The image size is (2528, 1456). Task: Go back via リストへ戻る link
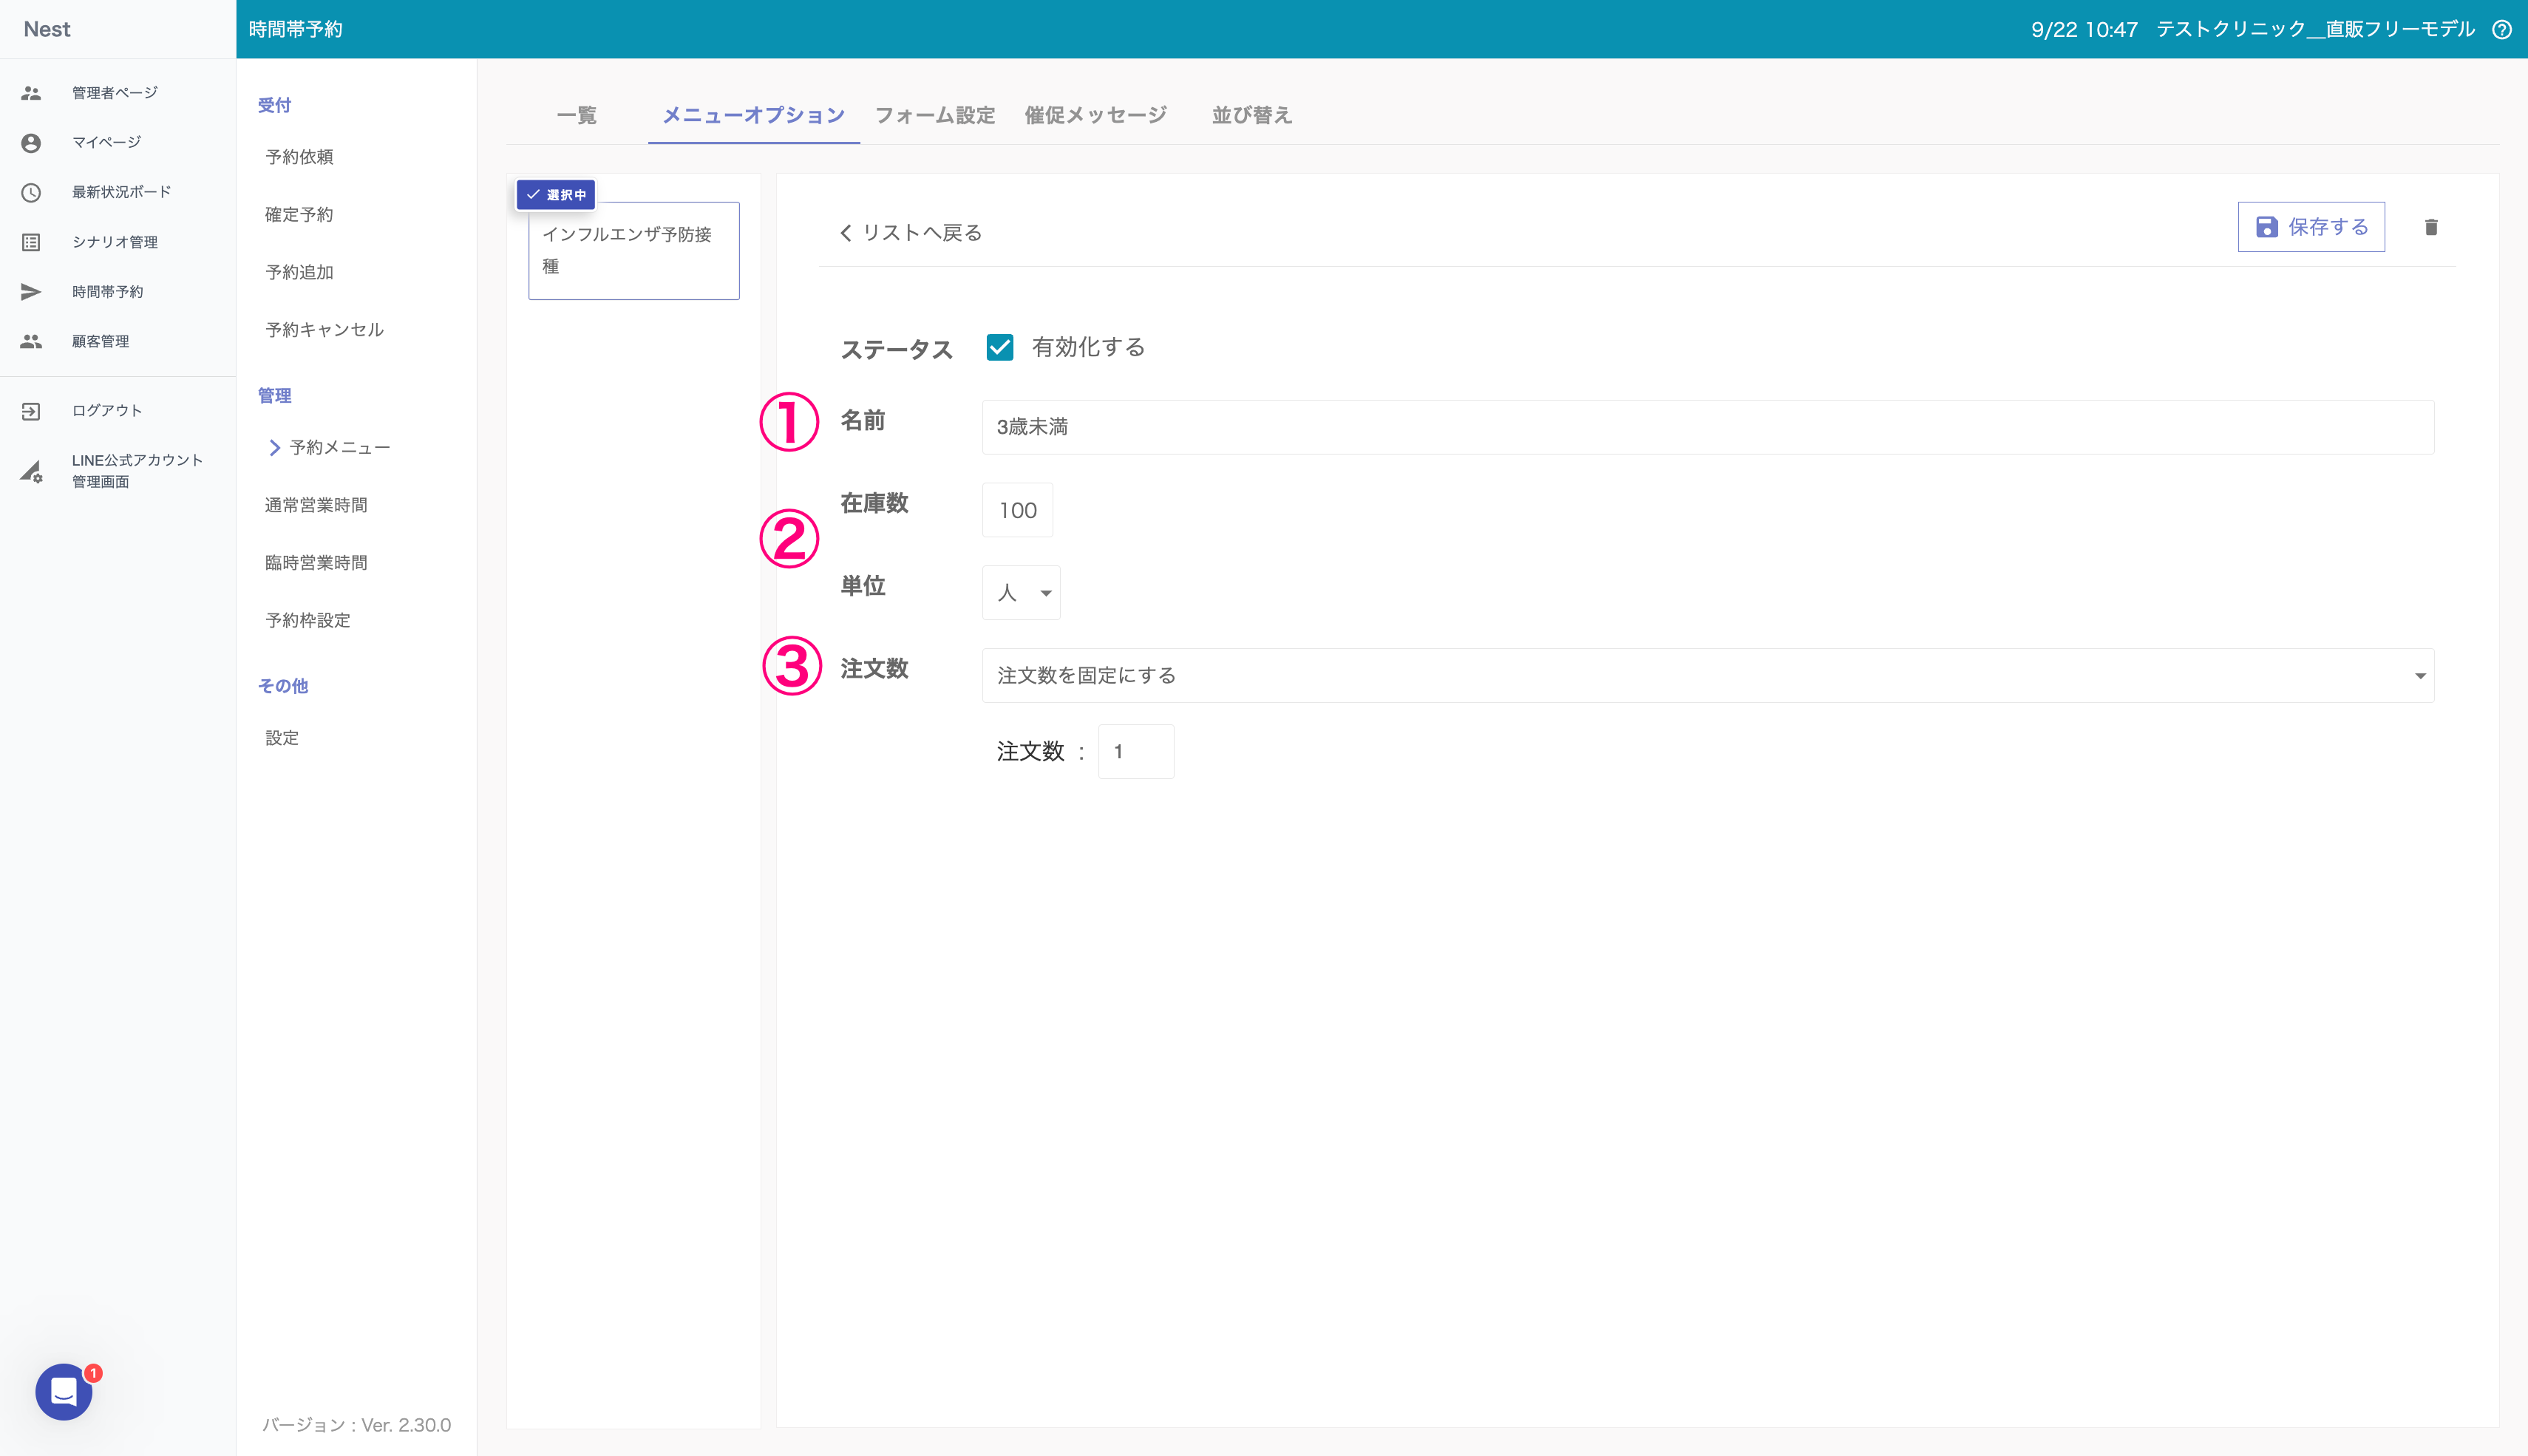click(910, 233)
